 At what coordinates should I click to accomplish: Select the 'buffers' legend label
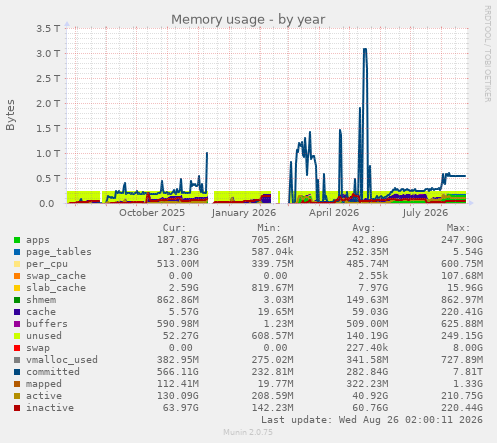[x=47, y=324]
